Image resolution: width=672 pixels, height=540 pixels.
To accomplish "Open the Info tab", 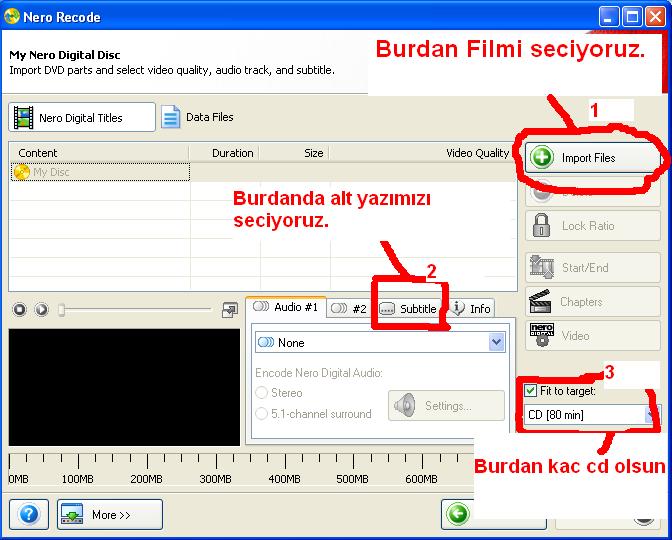I will pos(471,309).
